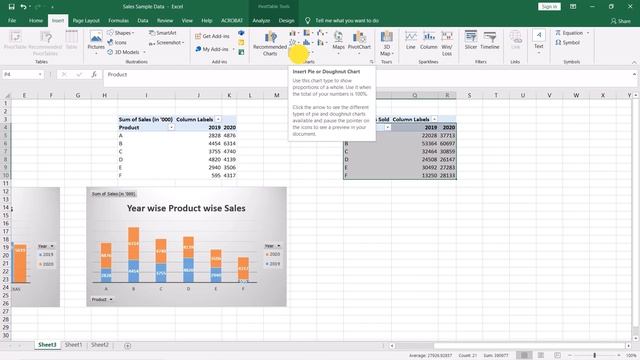Open the Maps chart button
Screen dimensions: 640x360
pos(338,42)
